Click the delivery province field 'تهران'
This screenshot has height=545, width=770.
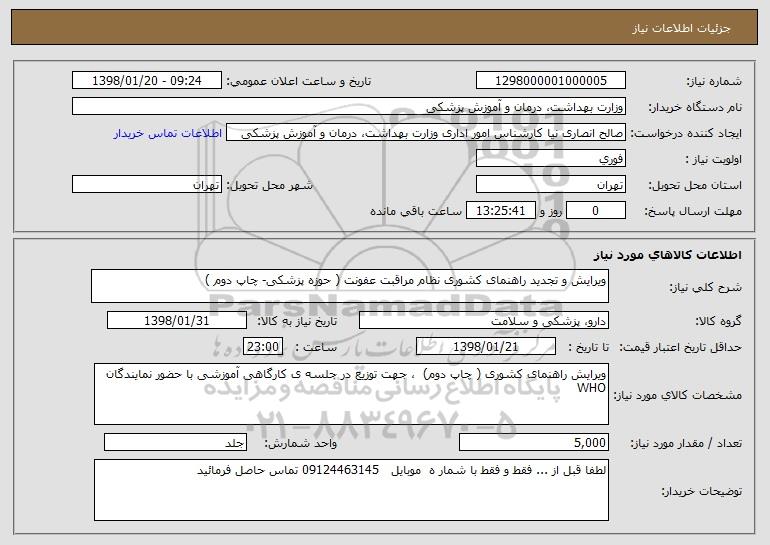(550, 184)
